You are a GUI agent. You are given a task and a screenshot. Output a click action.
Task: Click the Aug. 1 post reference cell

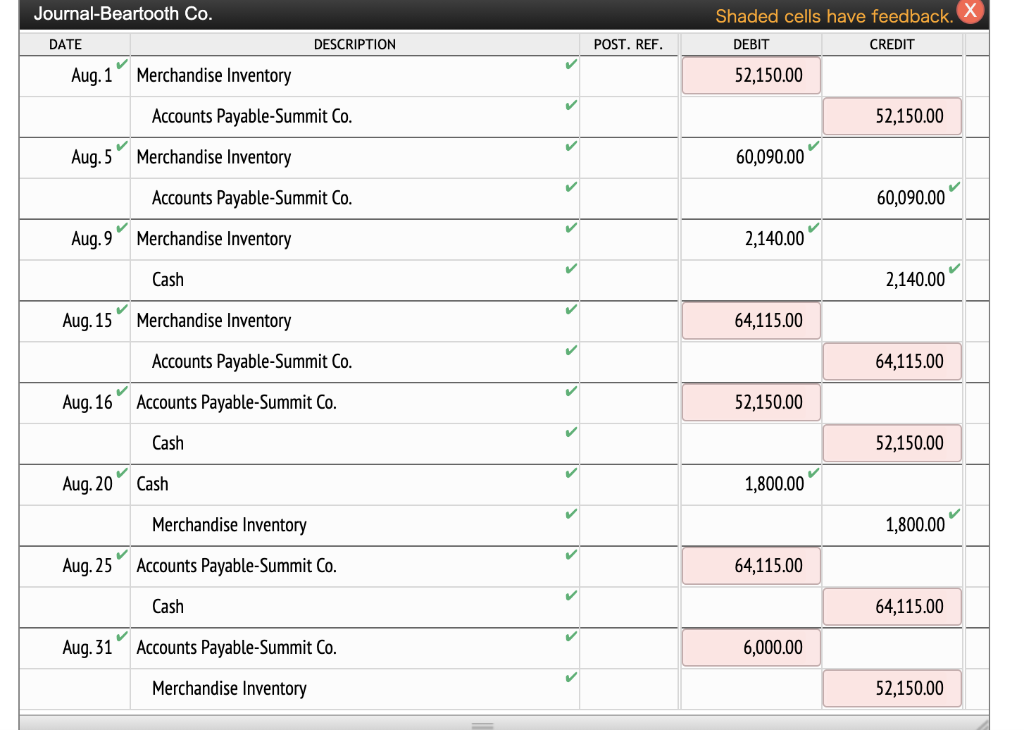point(629,76)
